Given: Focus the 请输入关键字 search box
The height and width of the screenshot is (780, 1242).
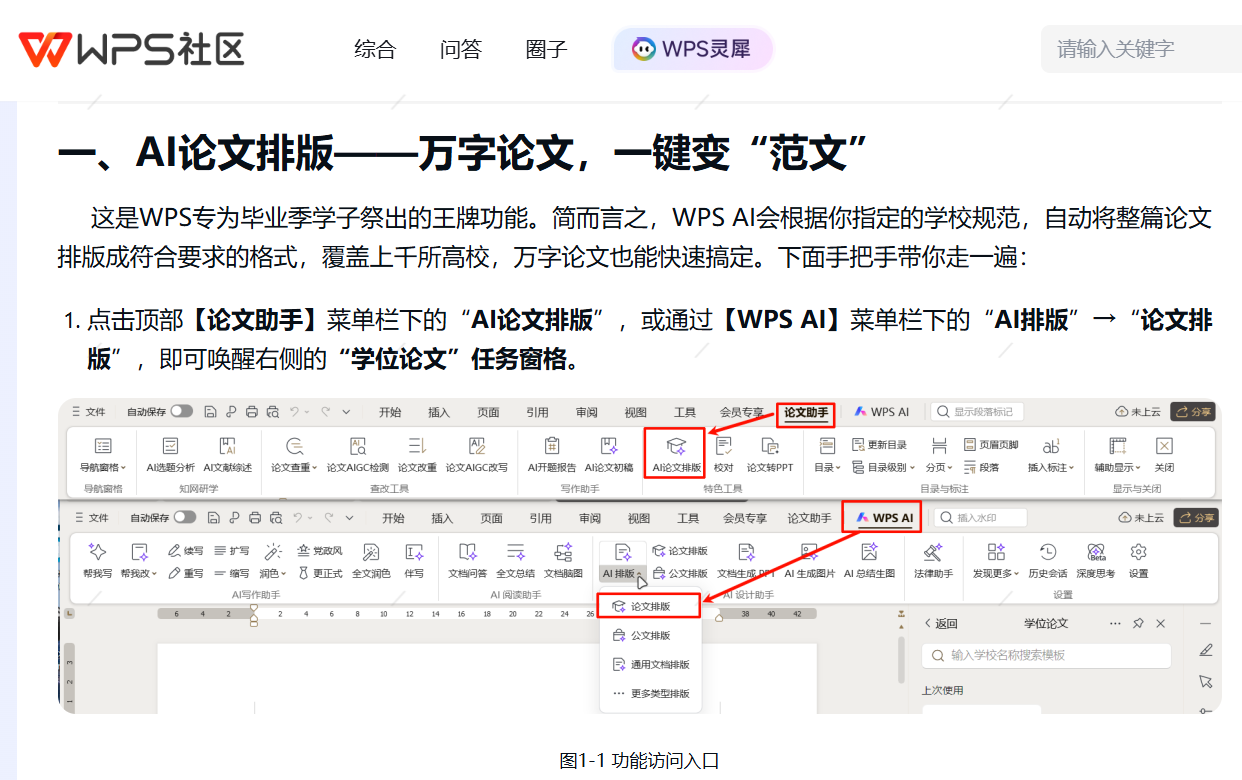Looking at the screenshot, I should [x=1141, y=49].
